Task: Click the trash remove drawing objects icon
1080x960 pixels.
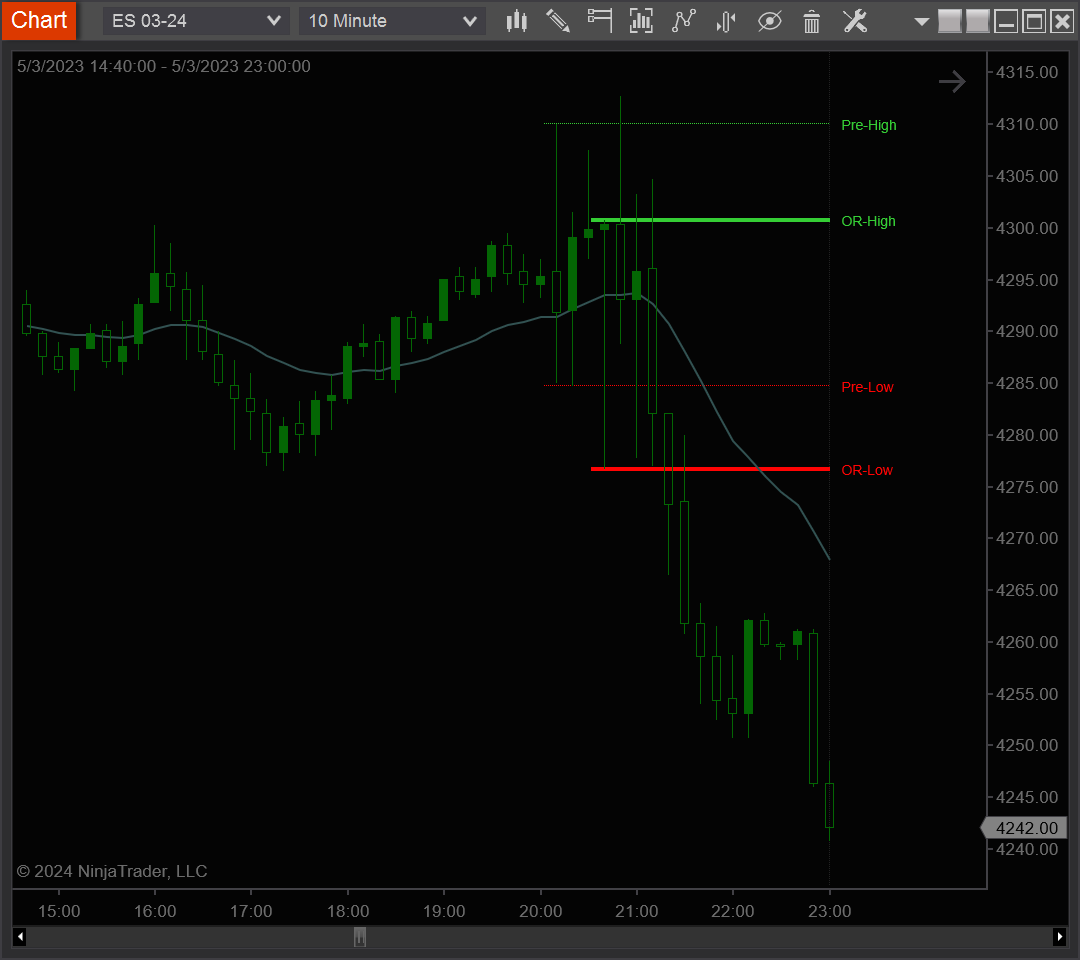Action: click(x=812, y=21)
